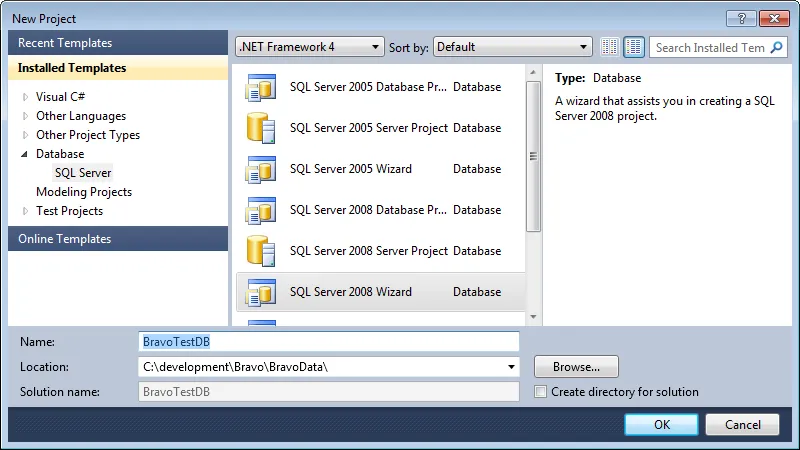Viewport: 800px width, 450px height.
Task: Select SQL Server under Database
Action: pyautogui.click(x=83, y=173)
